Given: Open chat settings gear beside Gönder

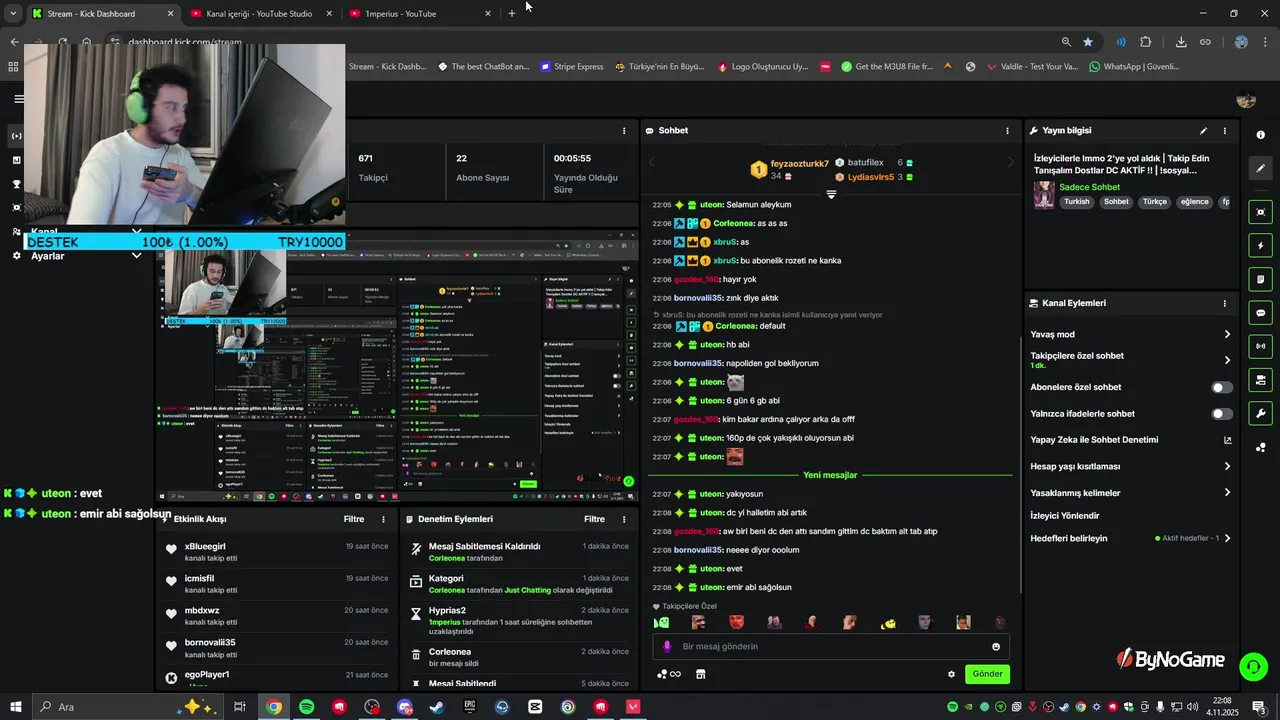Looking at the screenshot, I should [951, 674].
